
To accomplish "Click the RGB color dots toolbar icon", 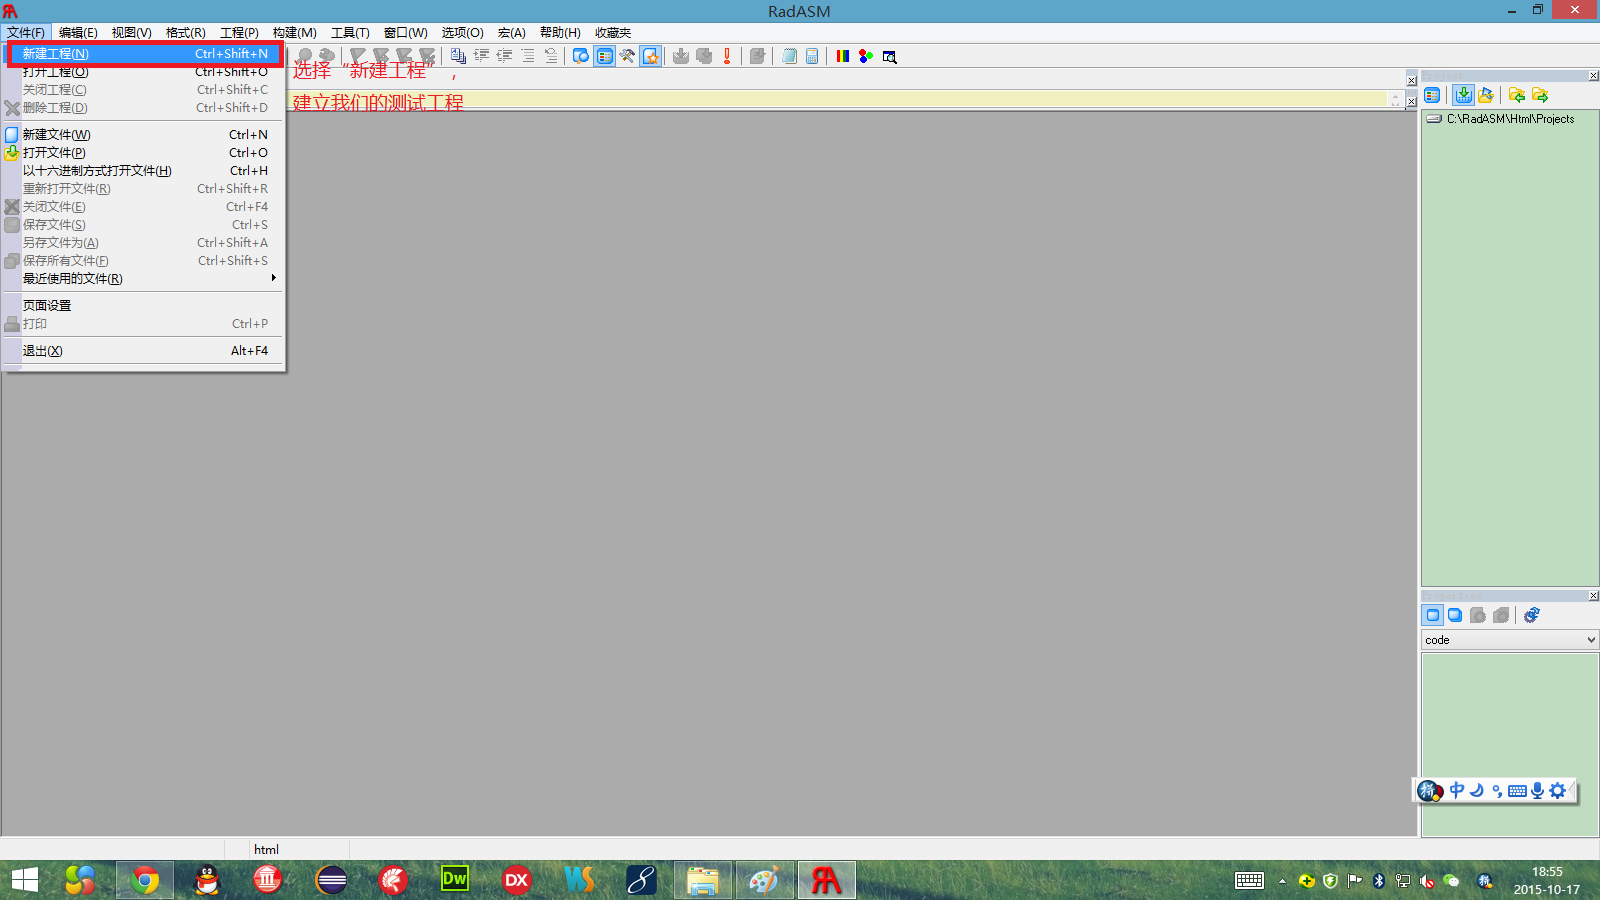I will pos(866,56).
